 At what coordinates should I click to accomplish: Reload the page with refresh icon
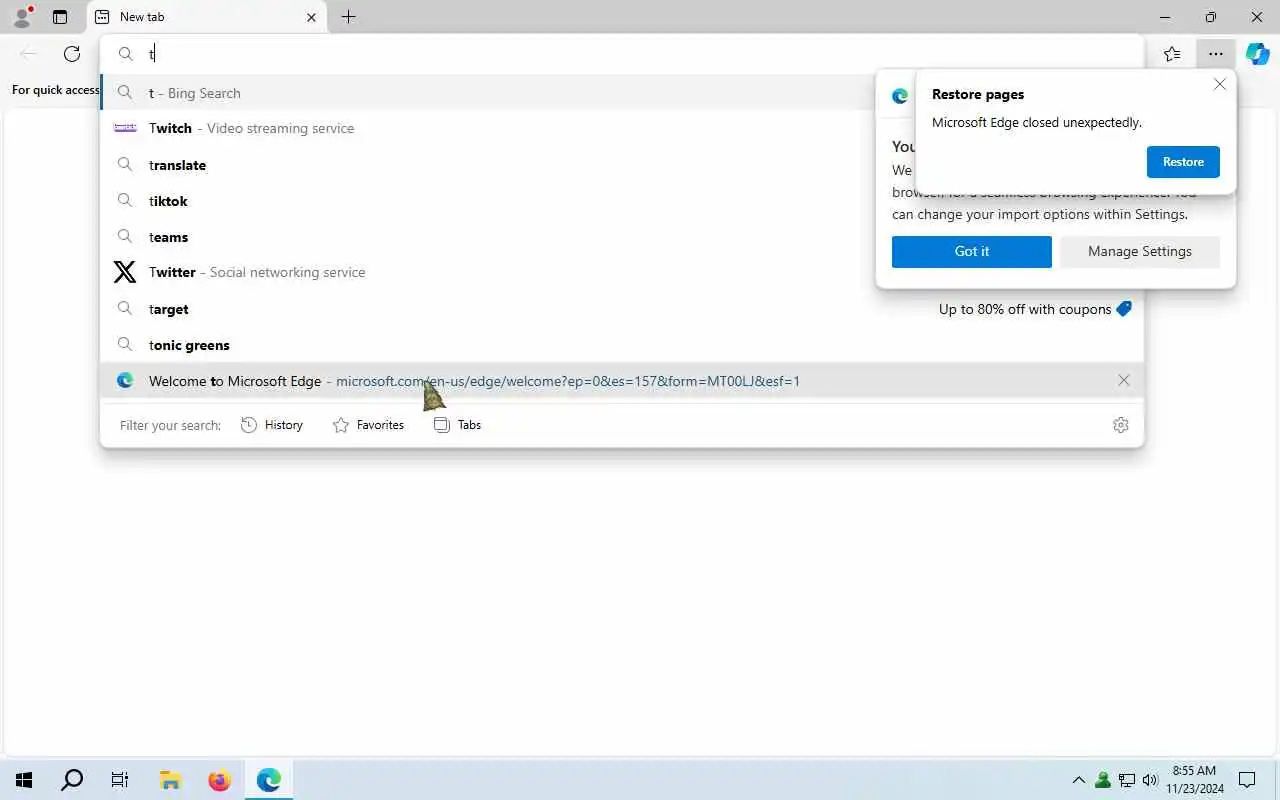pos(72,54)
